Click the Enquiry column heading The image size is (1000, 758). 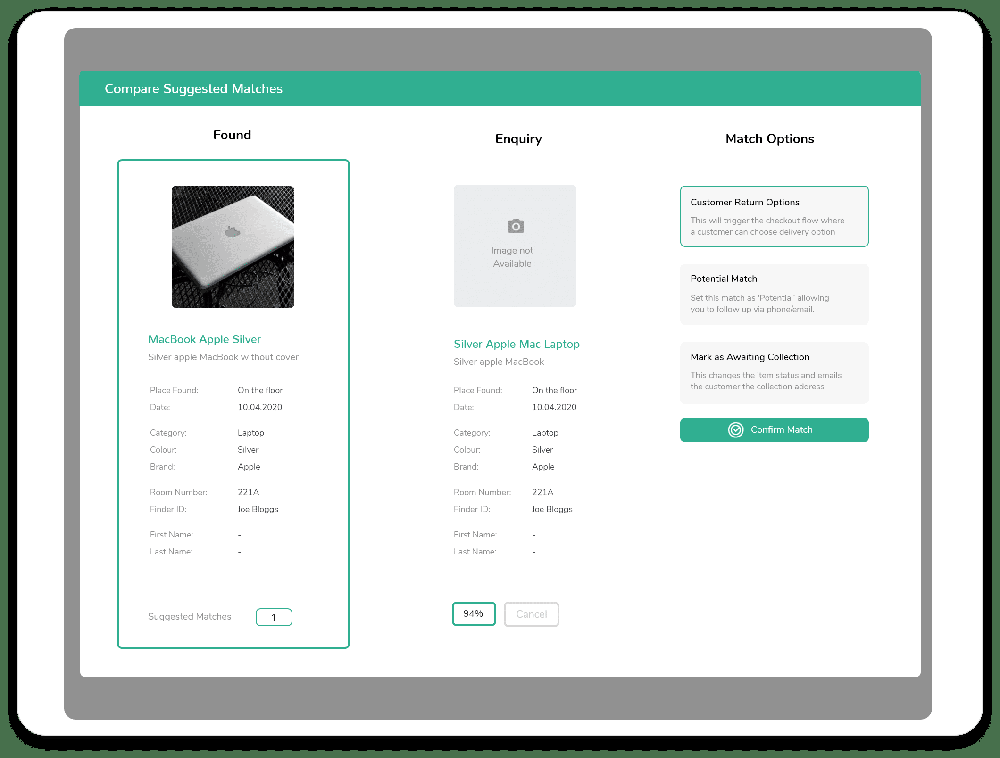click(x=518, y=139)
